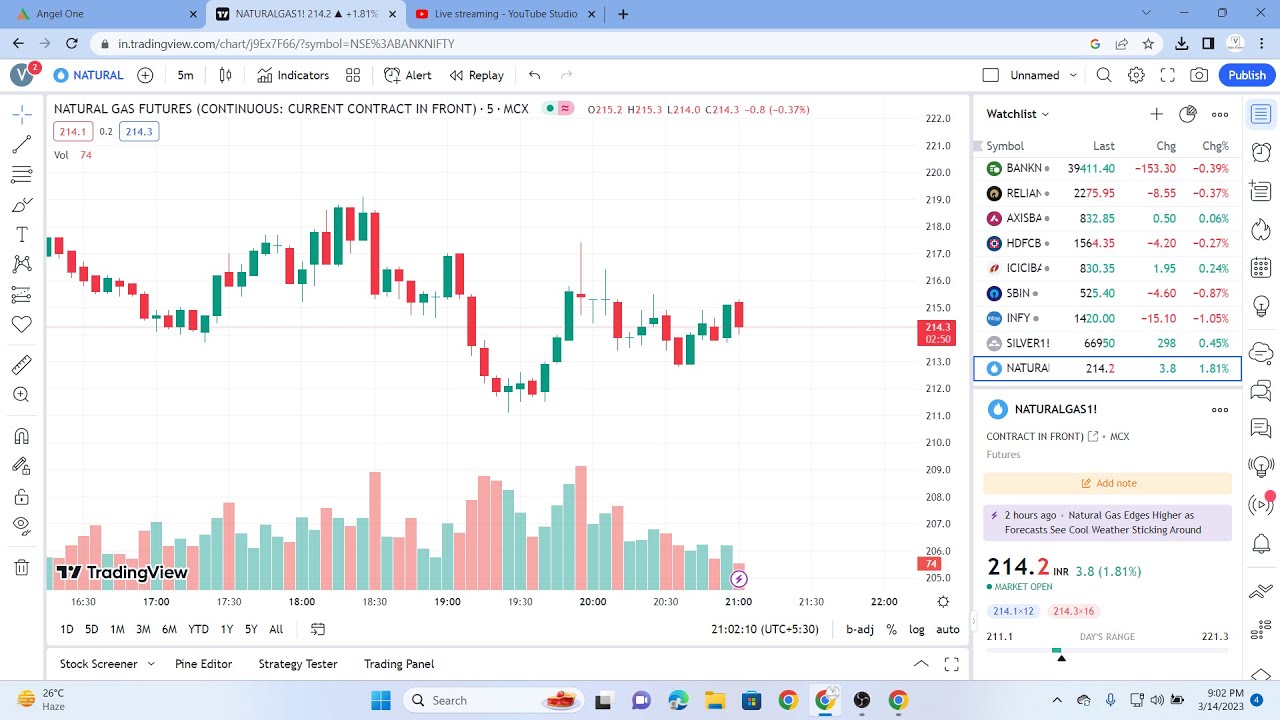Viewport: 1280px width, 720px height.
Task: Start bar Replay mode
Action: [x=477, y=75]
